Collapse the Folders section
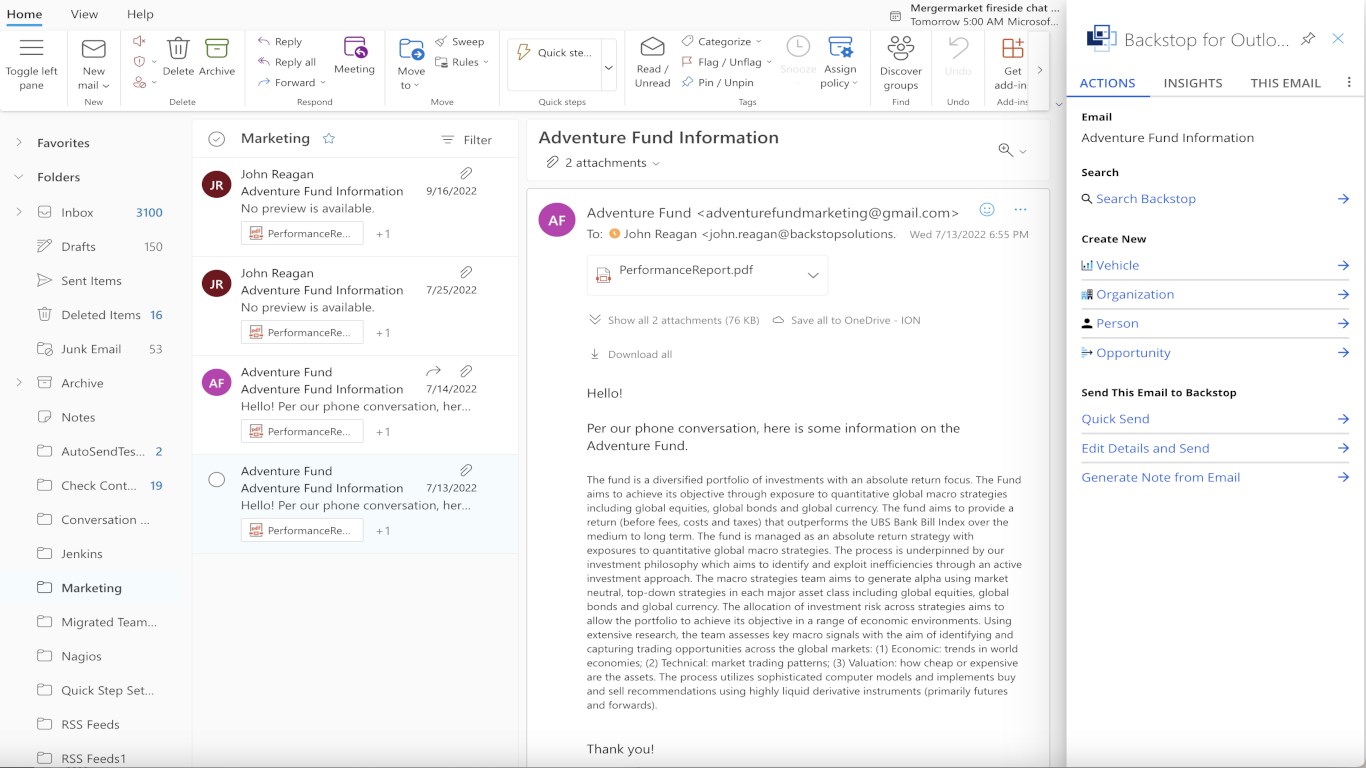This screenshot has height=768, width=1366. [19, 177]
